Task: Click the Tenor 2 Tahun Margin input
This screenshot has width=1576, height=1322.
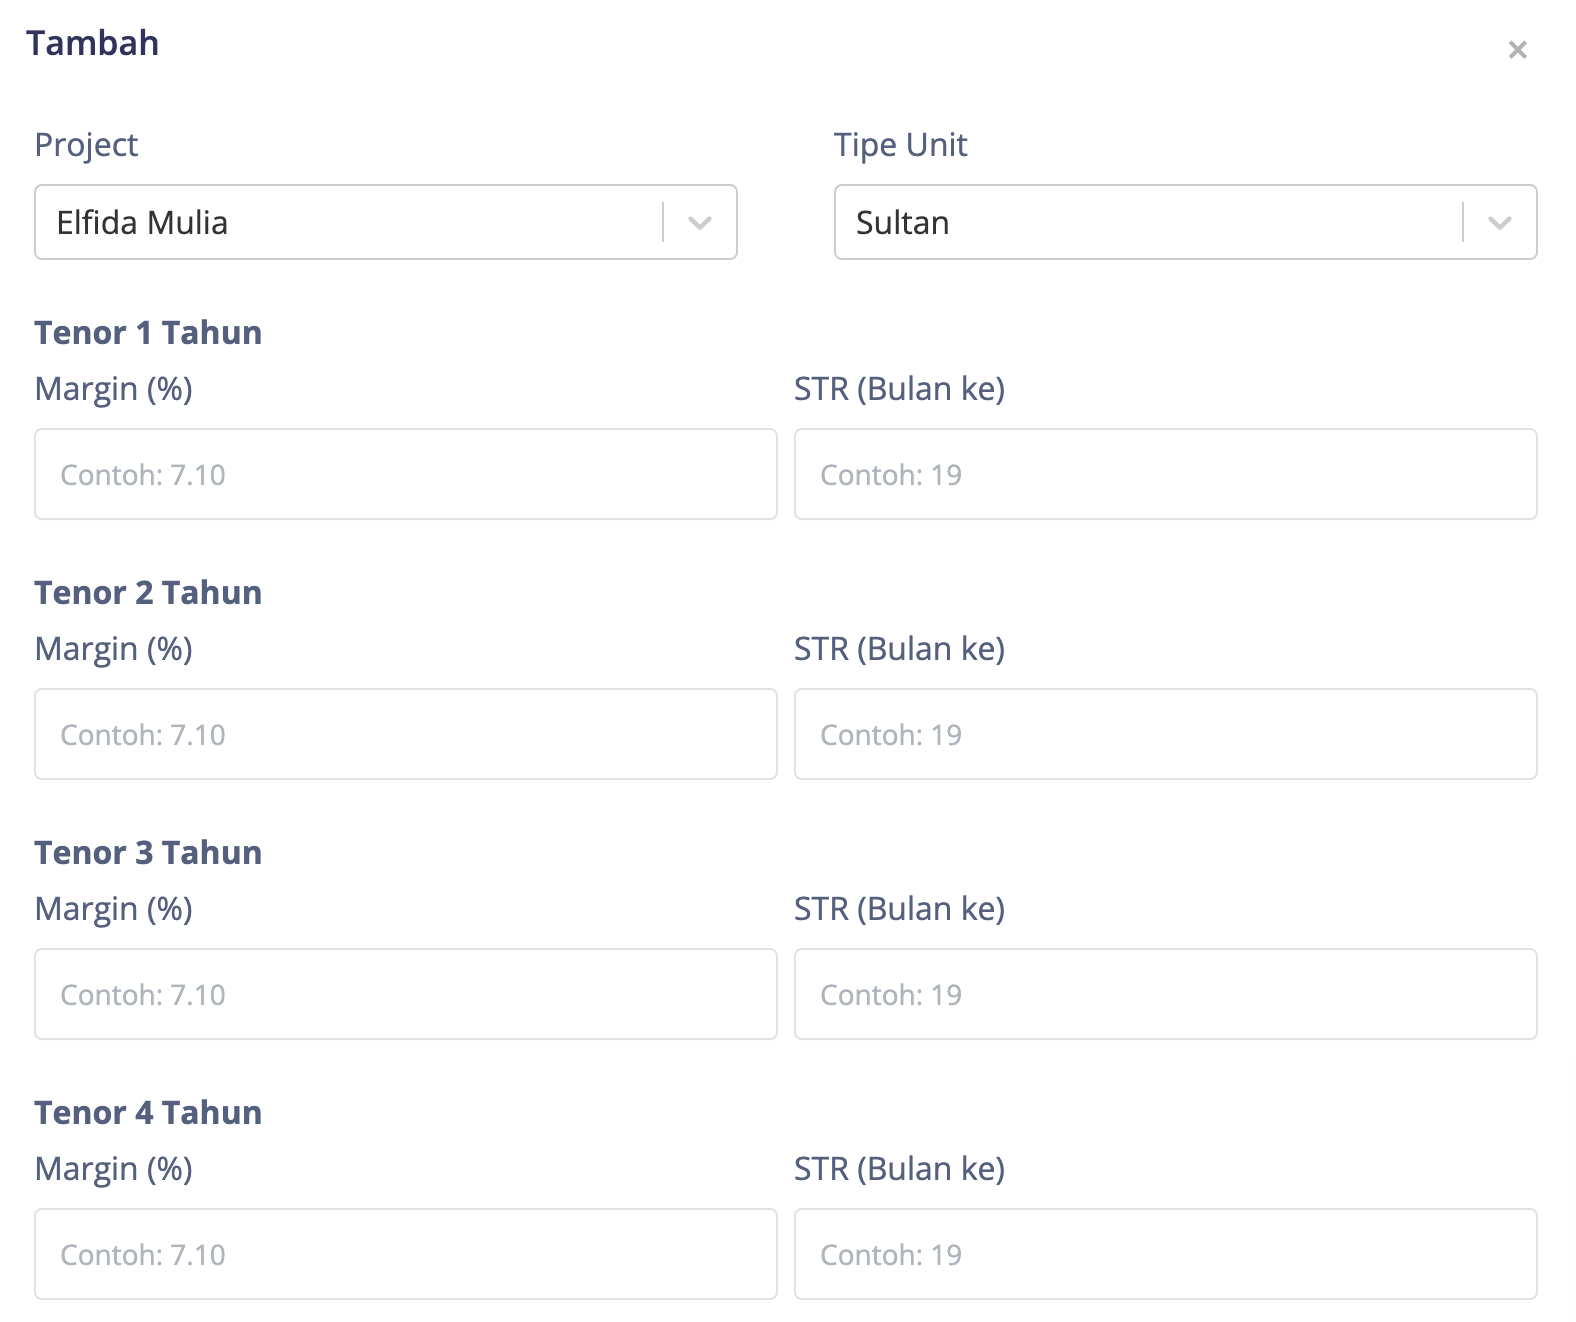Action: click(406, 734)
